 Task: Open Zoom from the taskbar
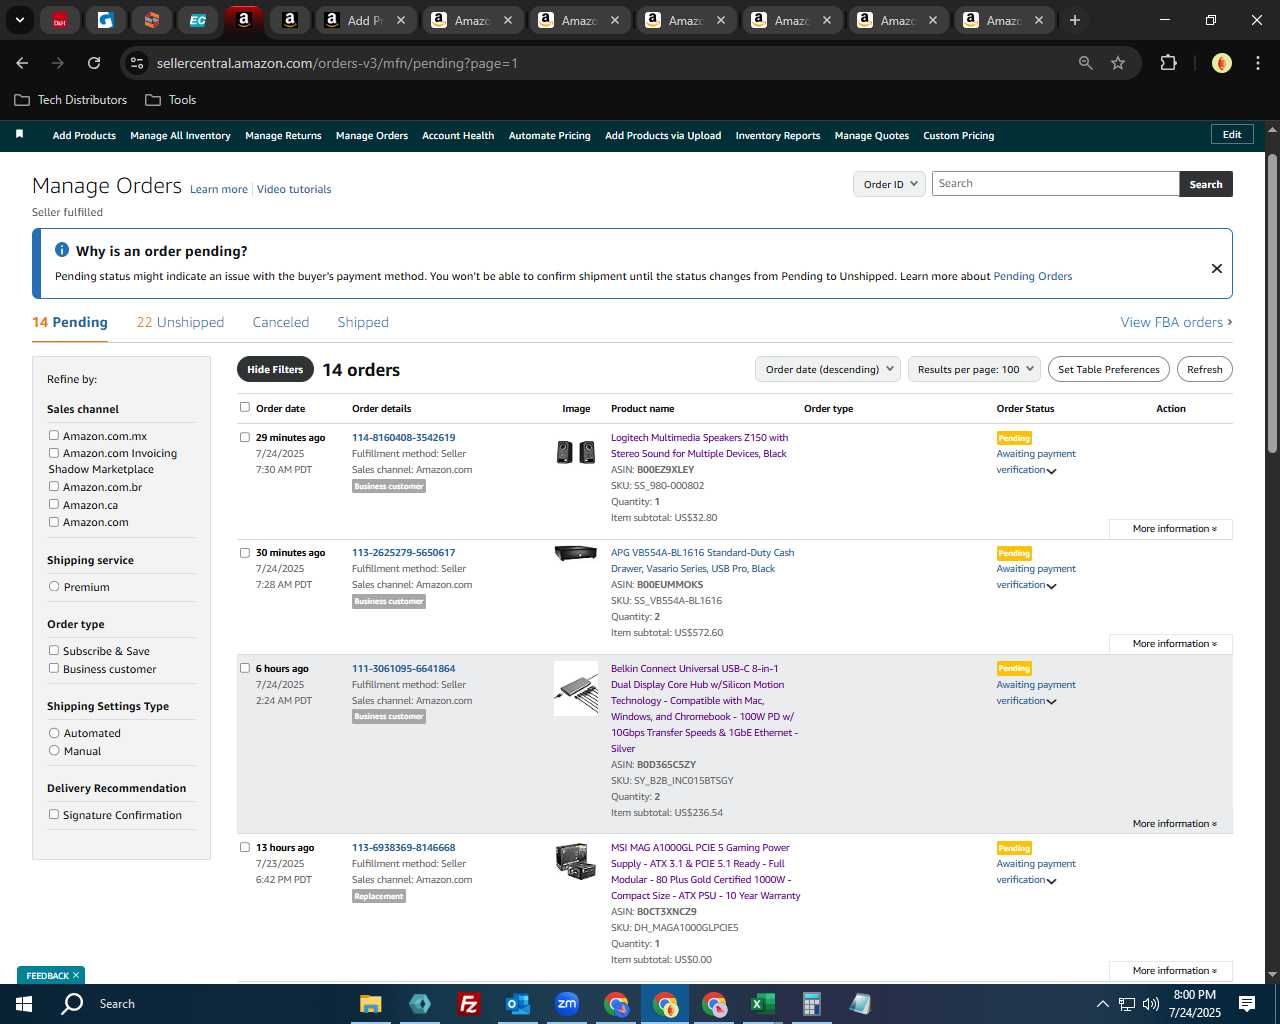(567, 1004)
